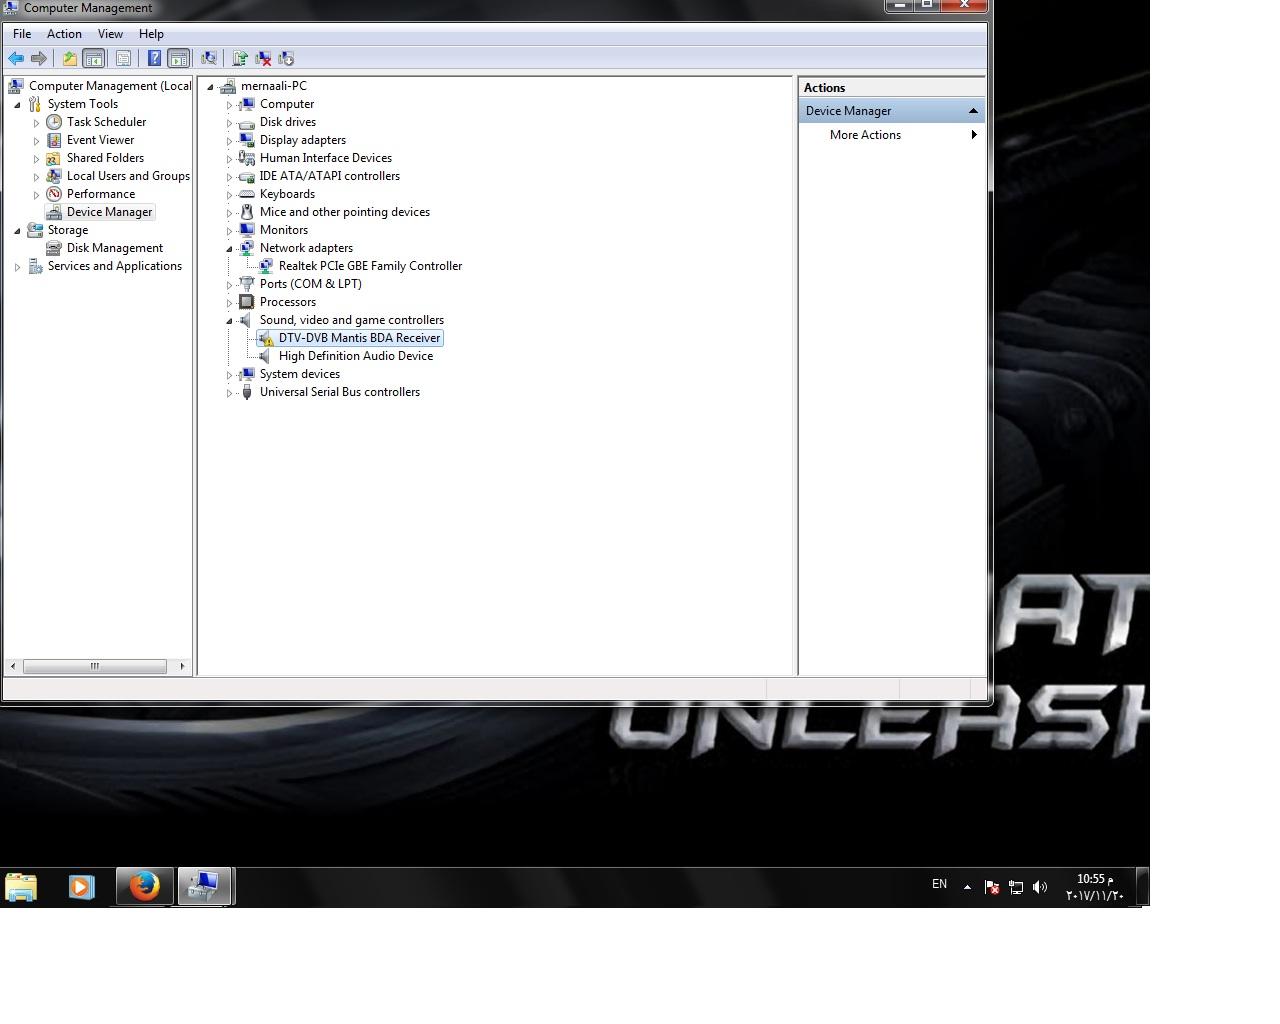
Task: Select IDE ATA/ATAPI controllers label
Action: click(329, 176)
